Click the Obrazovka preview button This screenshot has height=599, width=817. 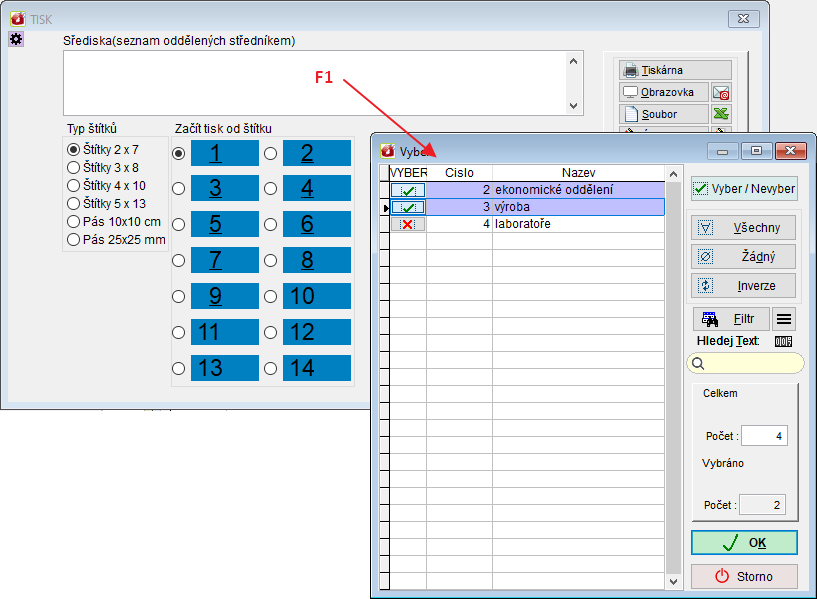click(x=664, y=92)
